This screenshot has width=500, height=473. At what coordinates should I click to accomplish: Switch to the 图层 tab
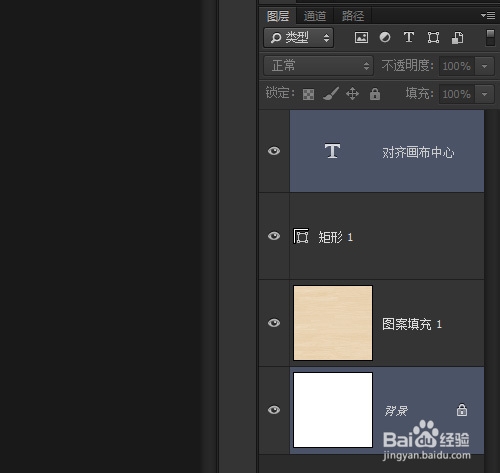278,16
